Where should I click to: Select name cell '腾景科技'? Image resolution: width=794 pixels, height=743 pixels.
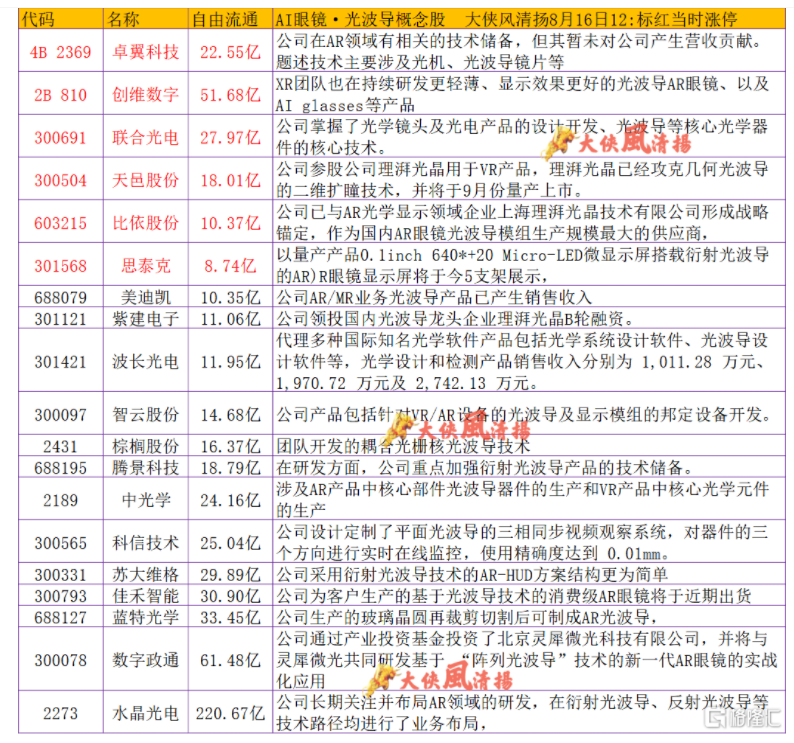(146, 467)
